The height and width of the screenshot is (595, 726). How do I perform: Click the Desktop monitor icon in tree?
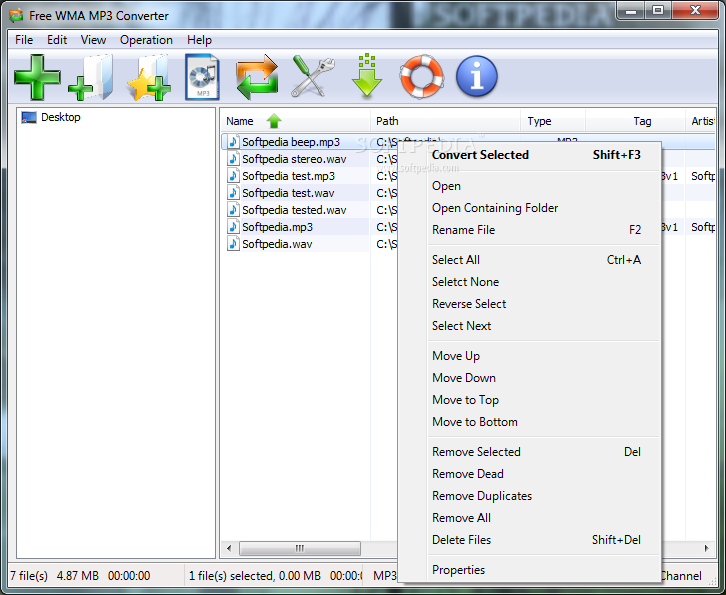tap(29, 118)
